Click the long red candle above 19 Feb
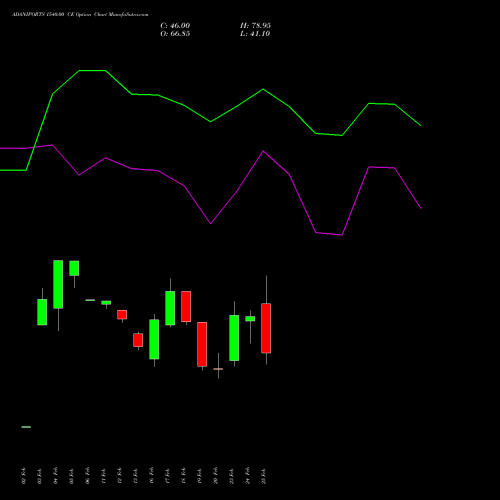 tap(202, 344)
